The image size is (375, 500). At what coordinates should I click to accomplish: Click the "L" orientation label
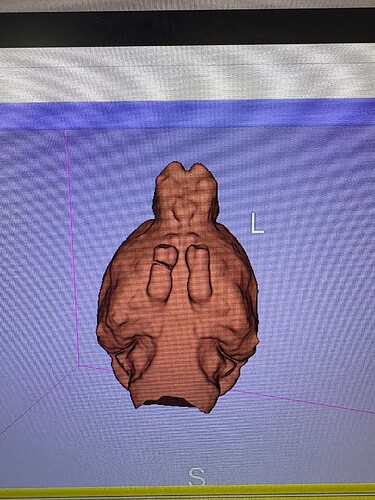click(x=257, y=224)
